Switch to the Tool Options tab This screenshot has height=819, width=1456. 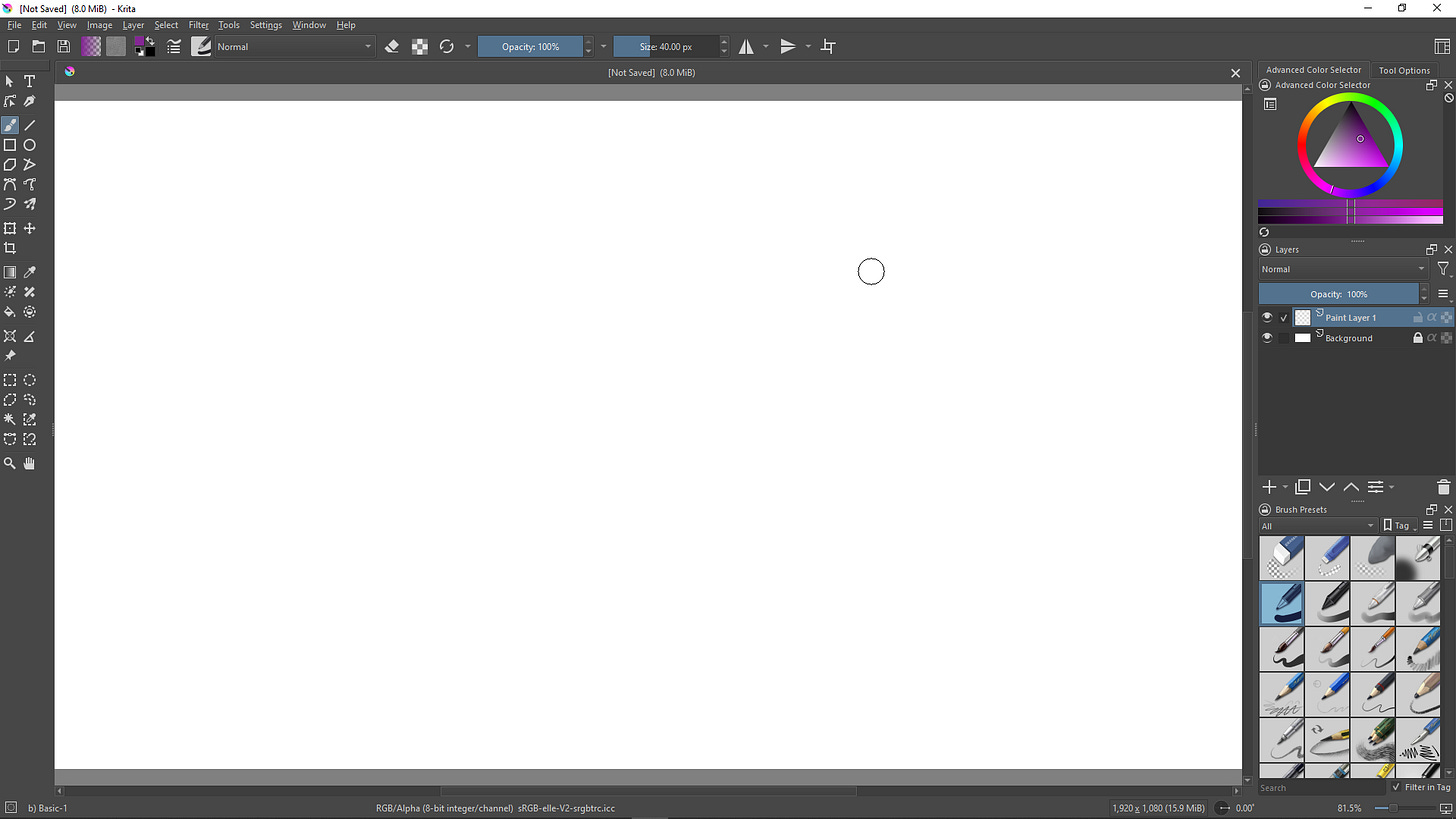click(x=1404, y=70)
